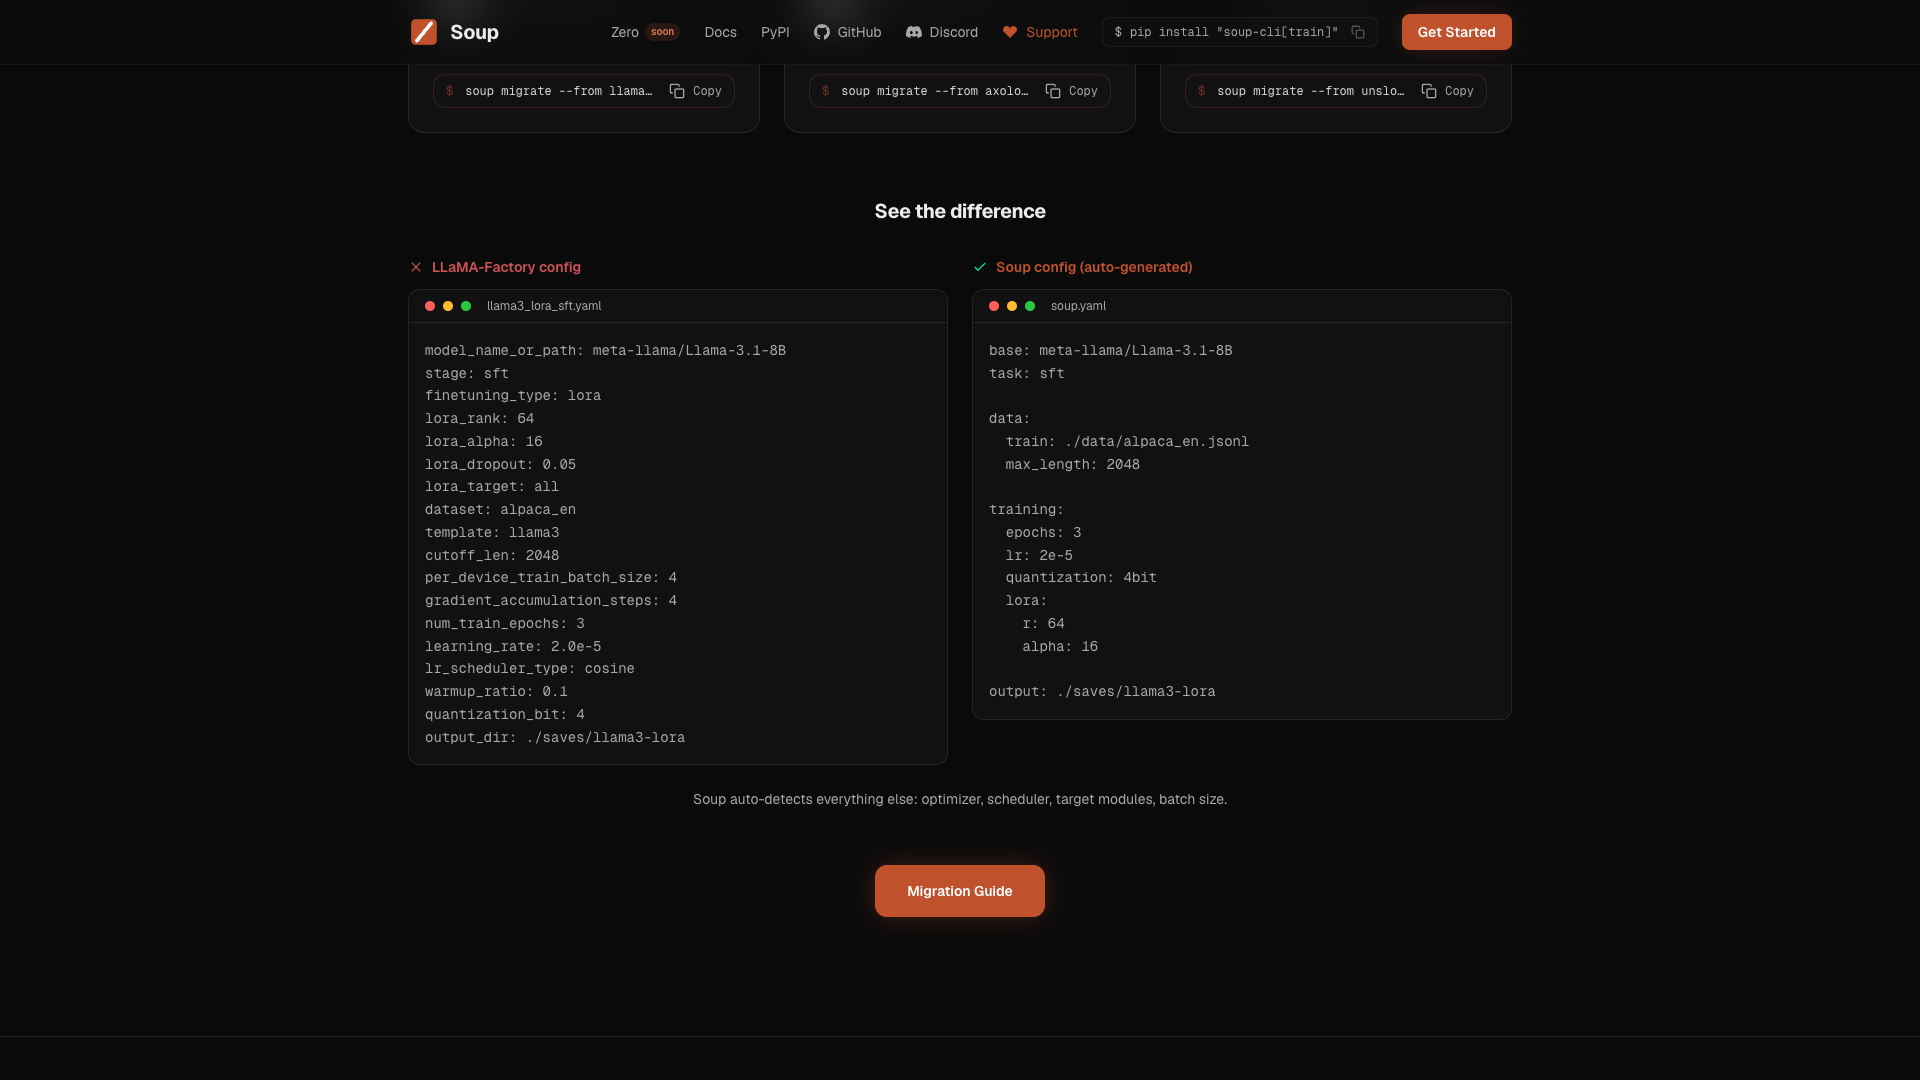
Task: Click yellow dot in soup.yaml window
Action: click(1012, 306)
